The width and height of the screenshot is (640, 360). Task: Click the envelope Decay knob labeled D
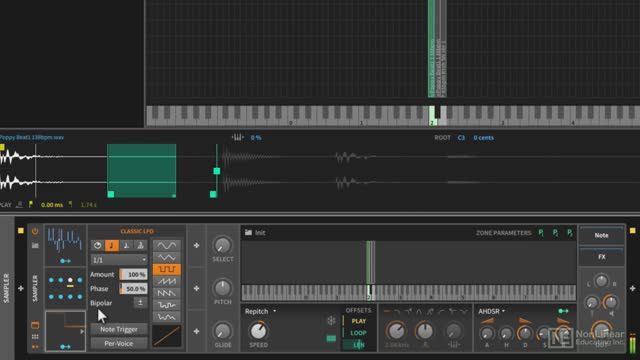(525, 334)
